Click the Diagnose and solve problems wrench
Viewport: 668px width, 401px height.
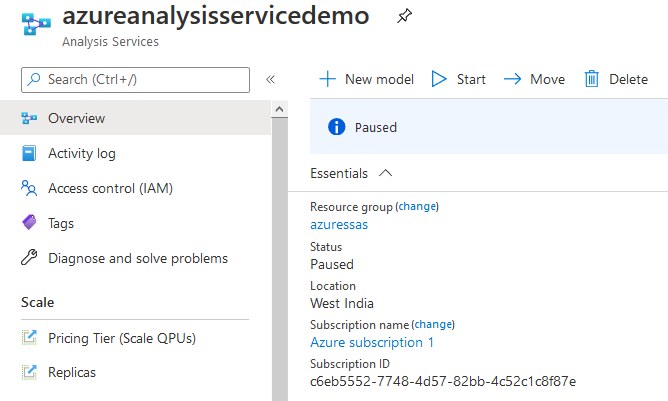click(x=29, y=258)
